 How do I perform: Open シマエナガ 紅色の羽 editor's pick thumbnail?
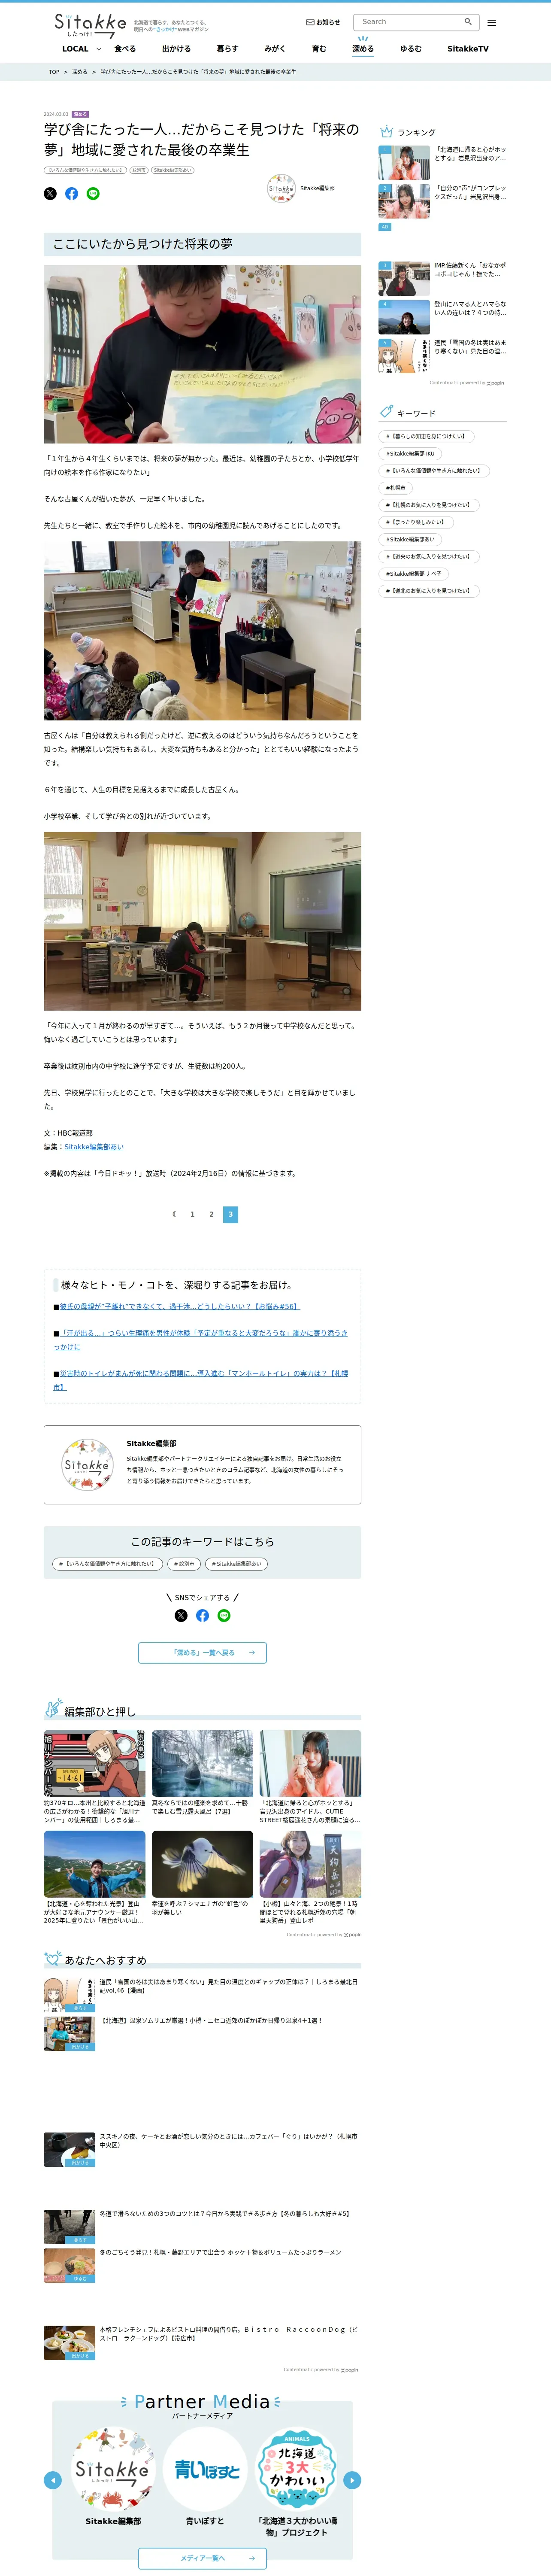[202, 1864]
